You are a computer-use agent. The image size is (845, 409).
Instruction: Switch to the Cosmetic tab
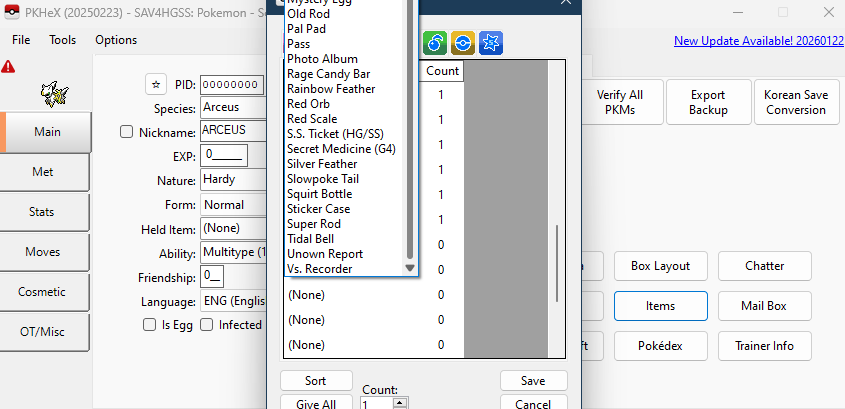point(44,292)
